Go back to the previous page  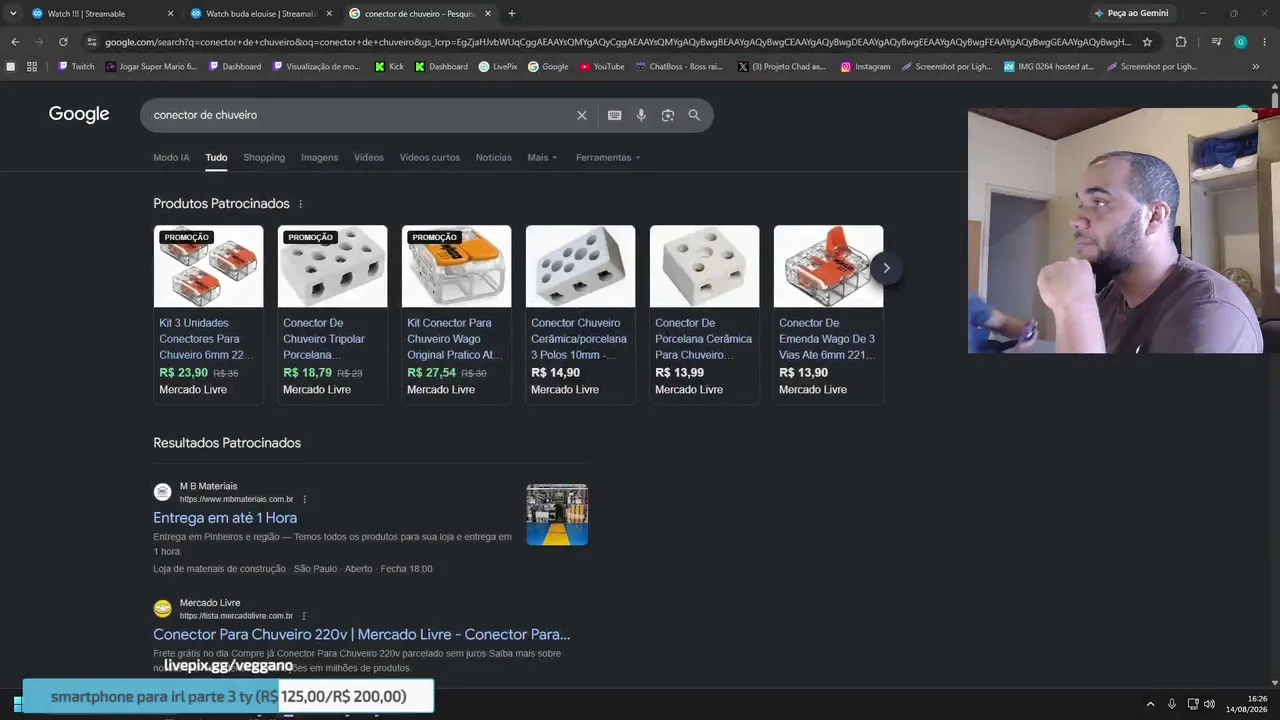[15, 42]
